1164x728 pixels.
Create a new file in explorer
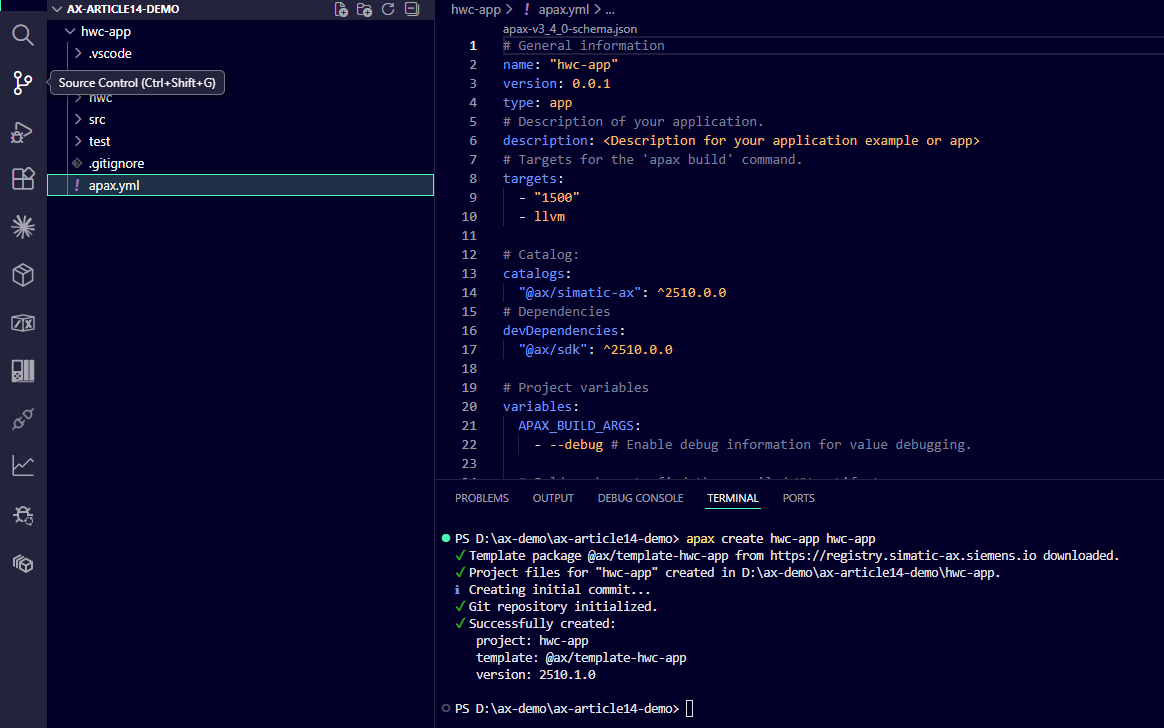coord(341,10)
